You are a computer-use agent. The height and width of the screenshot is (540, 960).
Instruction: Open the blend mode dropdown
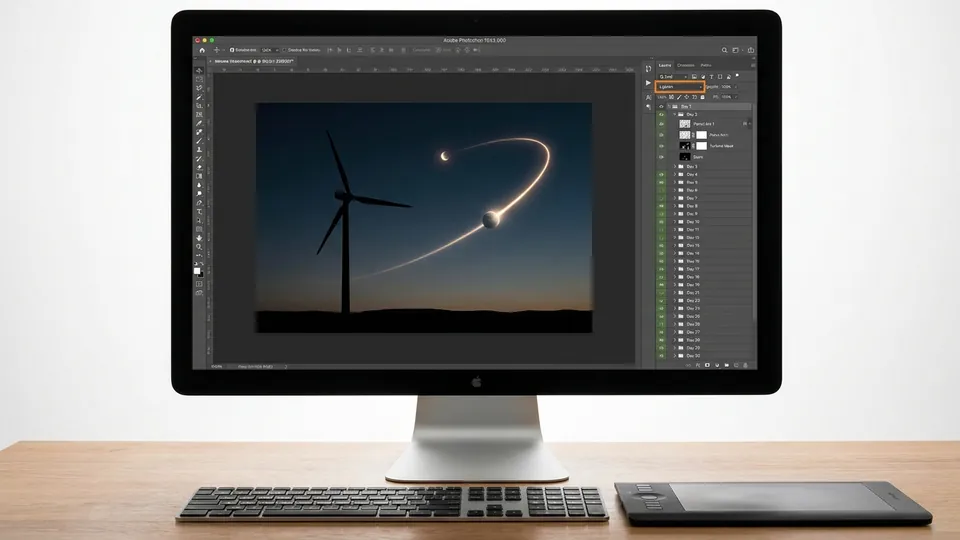(x=680, y=87)
